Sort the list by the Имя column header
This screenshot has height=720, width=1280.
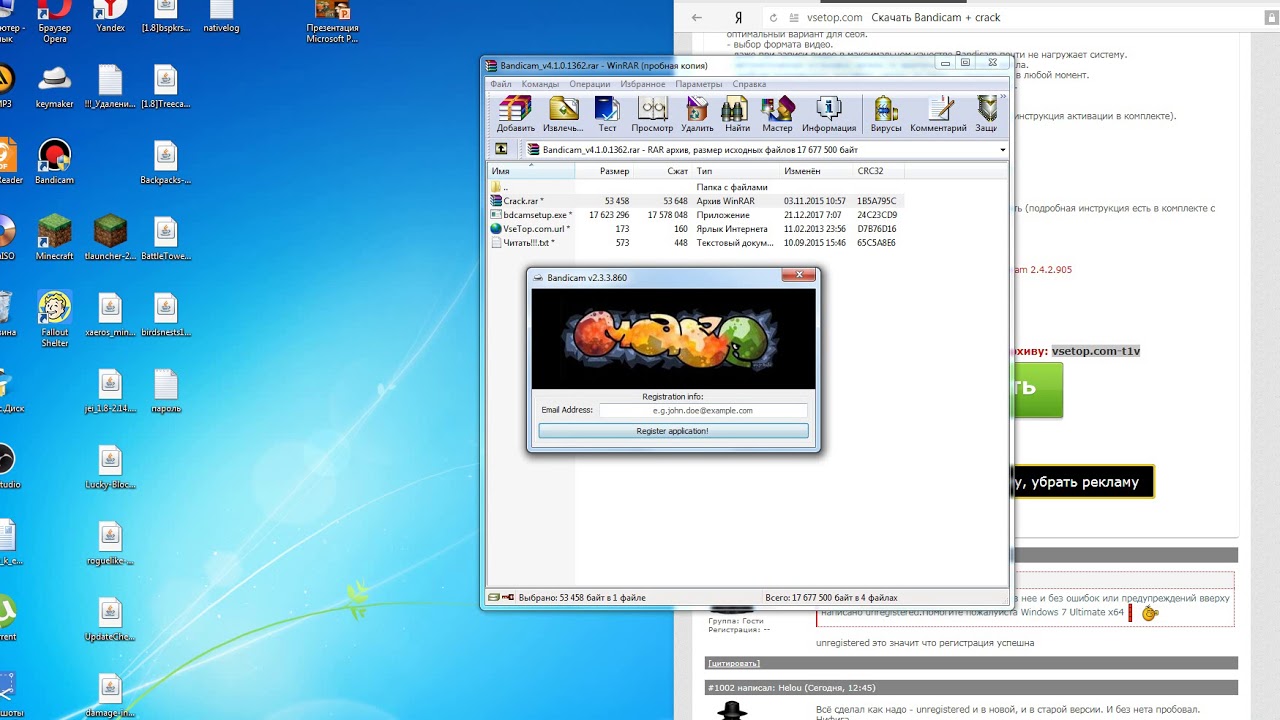[531, 171]
